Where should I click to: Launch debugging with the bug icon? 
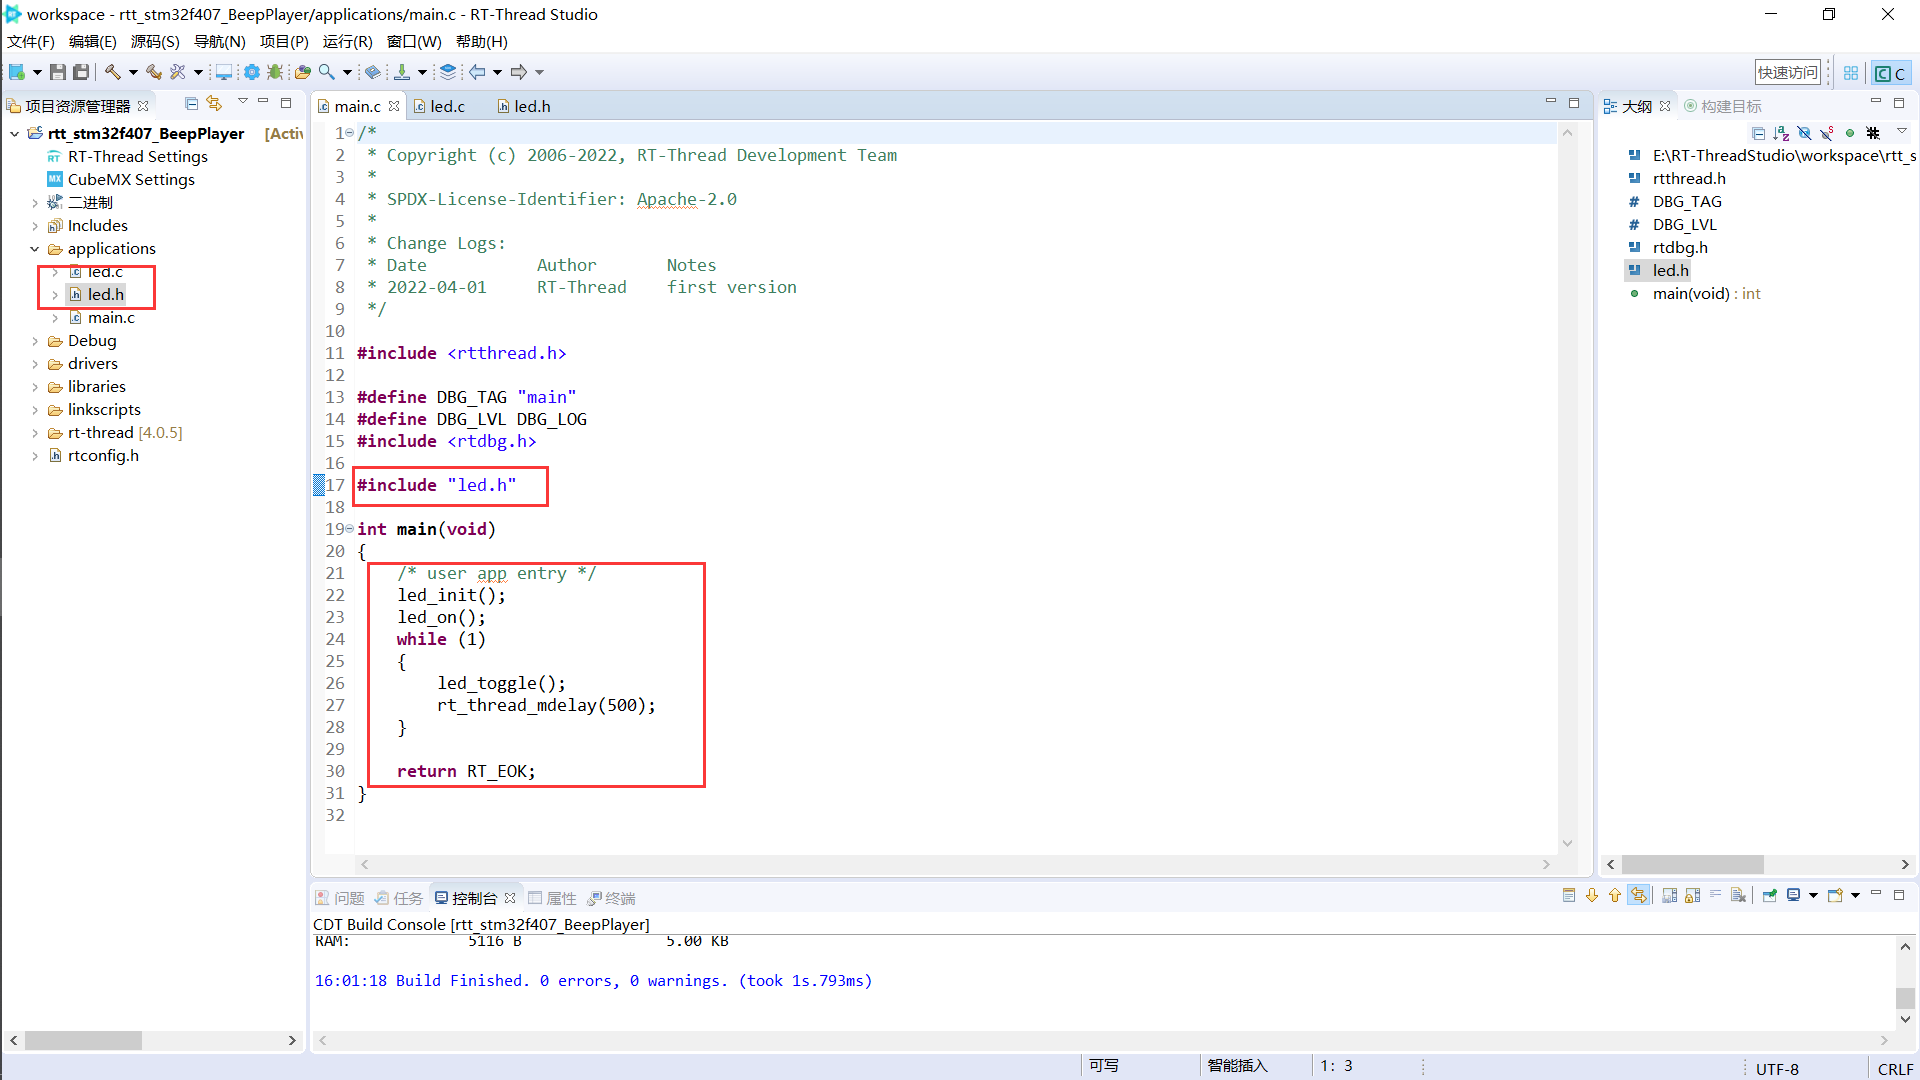[x=274, y=72]
